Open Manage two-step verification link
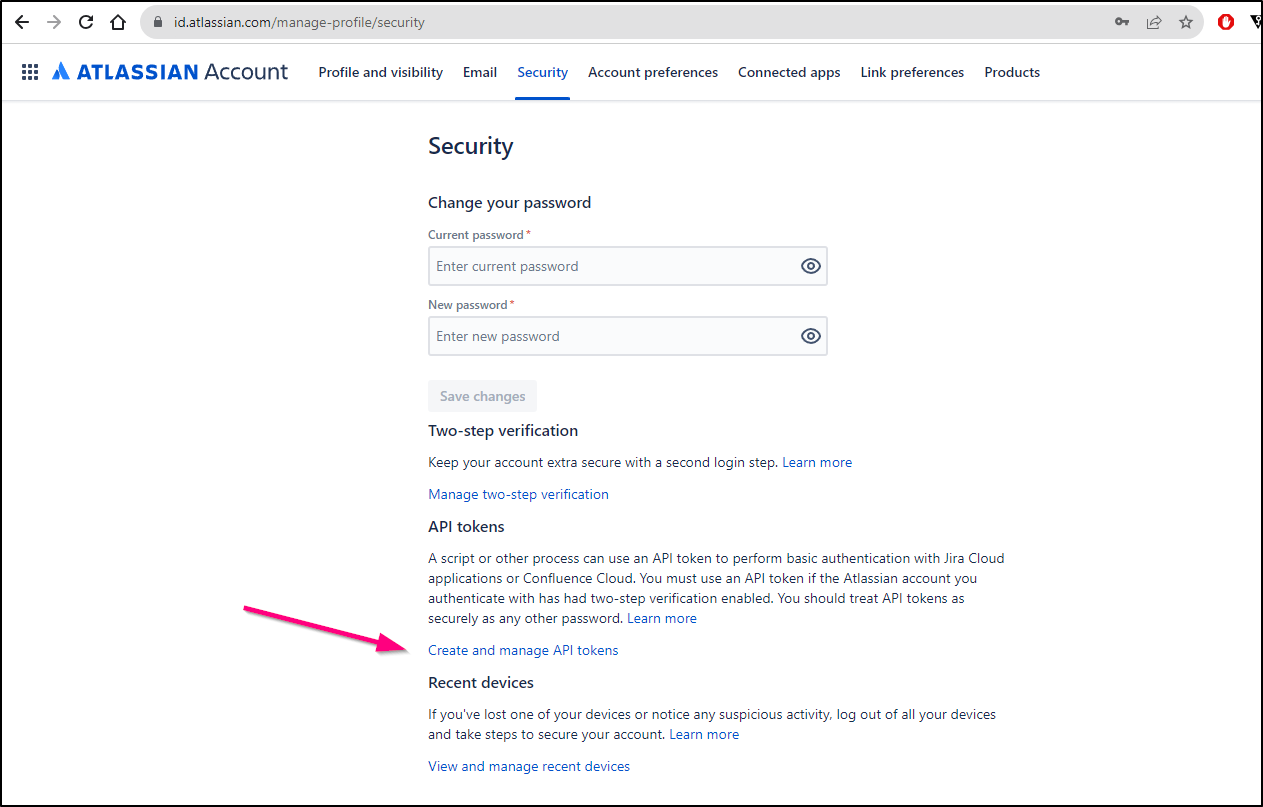The image size is (1263, 807). click(x=518, y=494)
